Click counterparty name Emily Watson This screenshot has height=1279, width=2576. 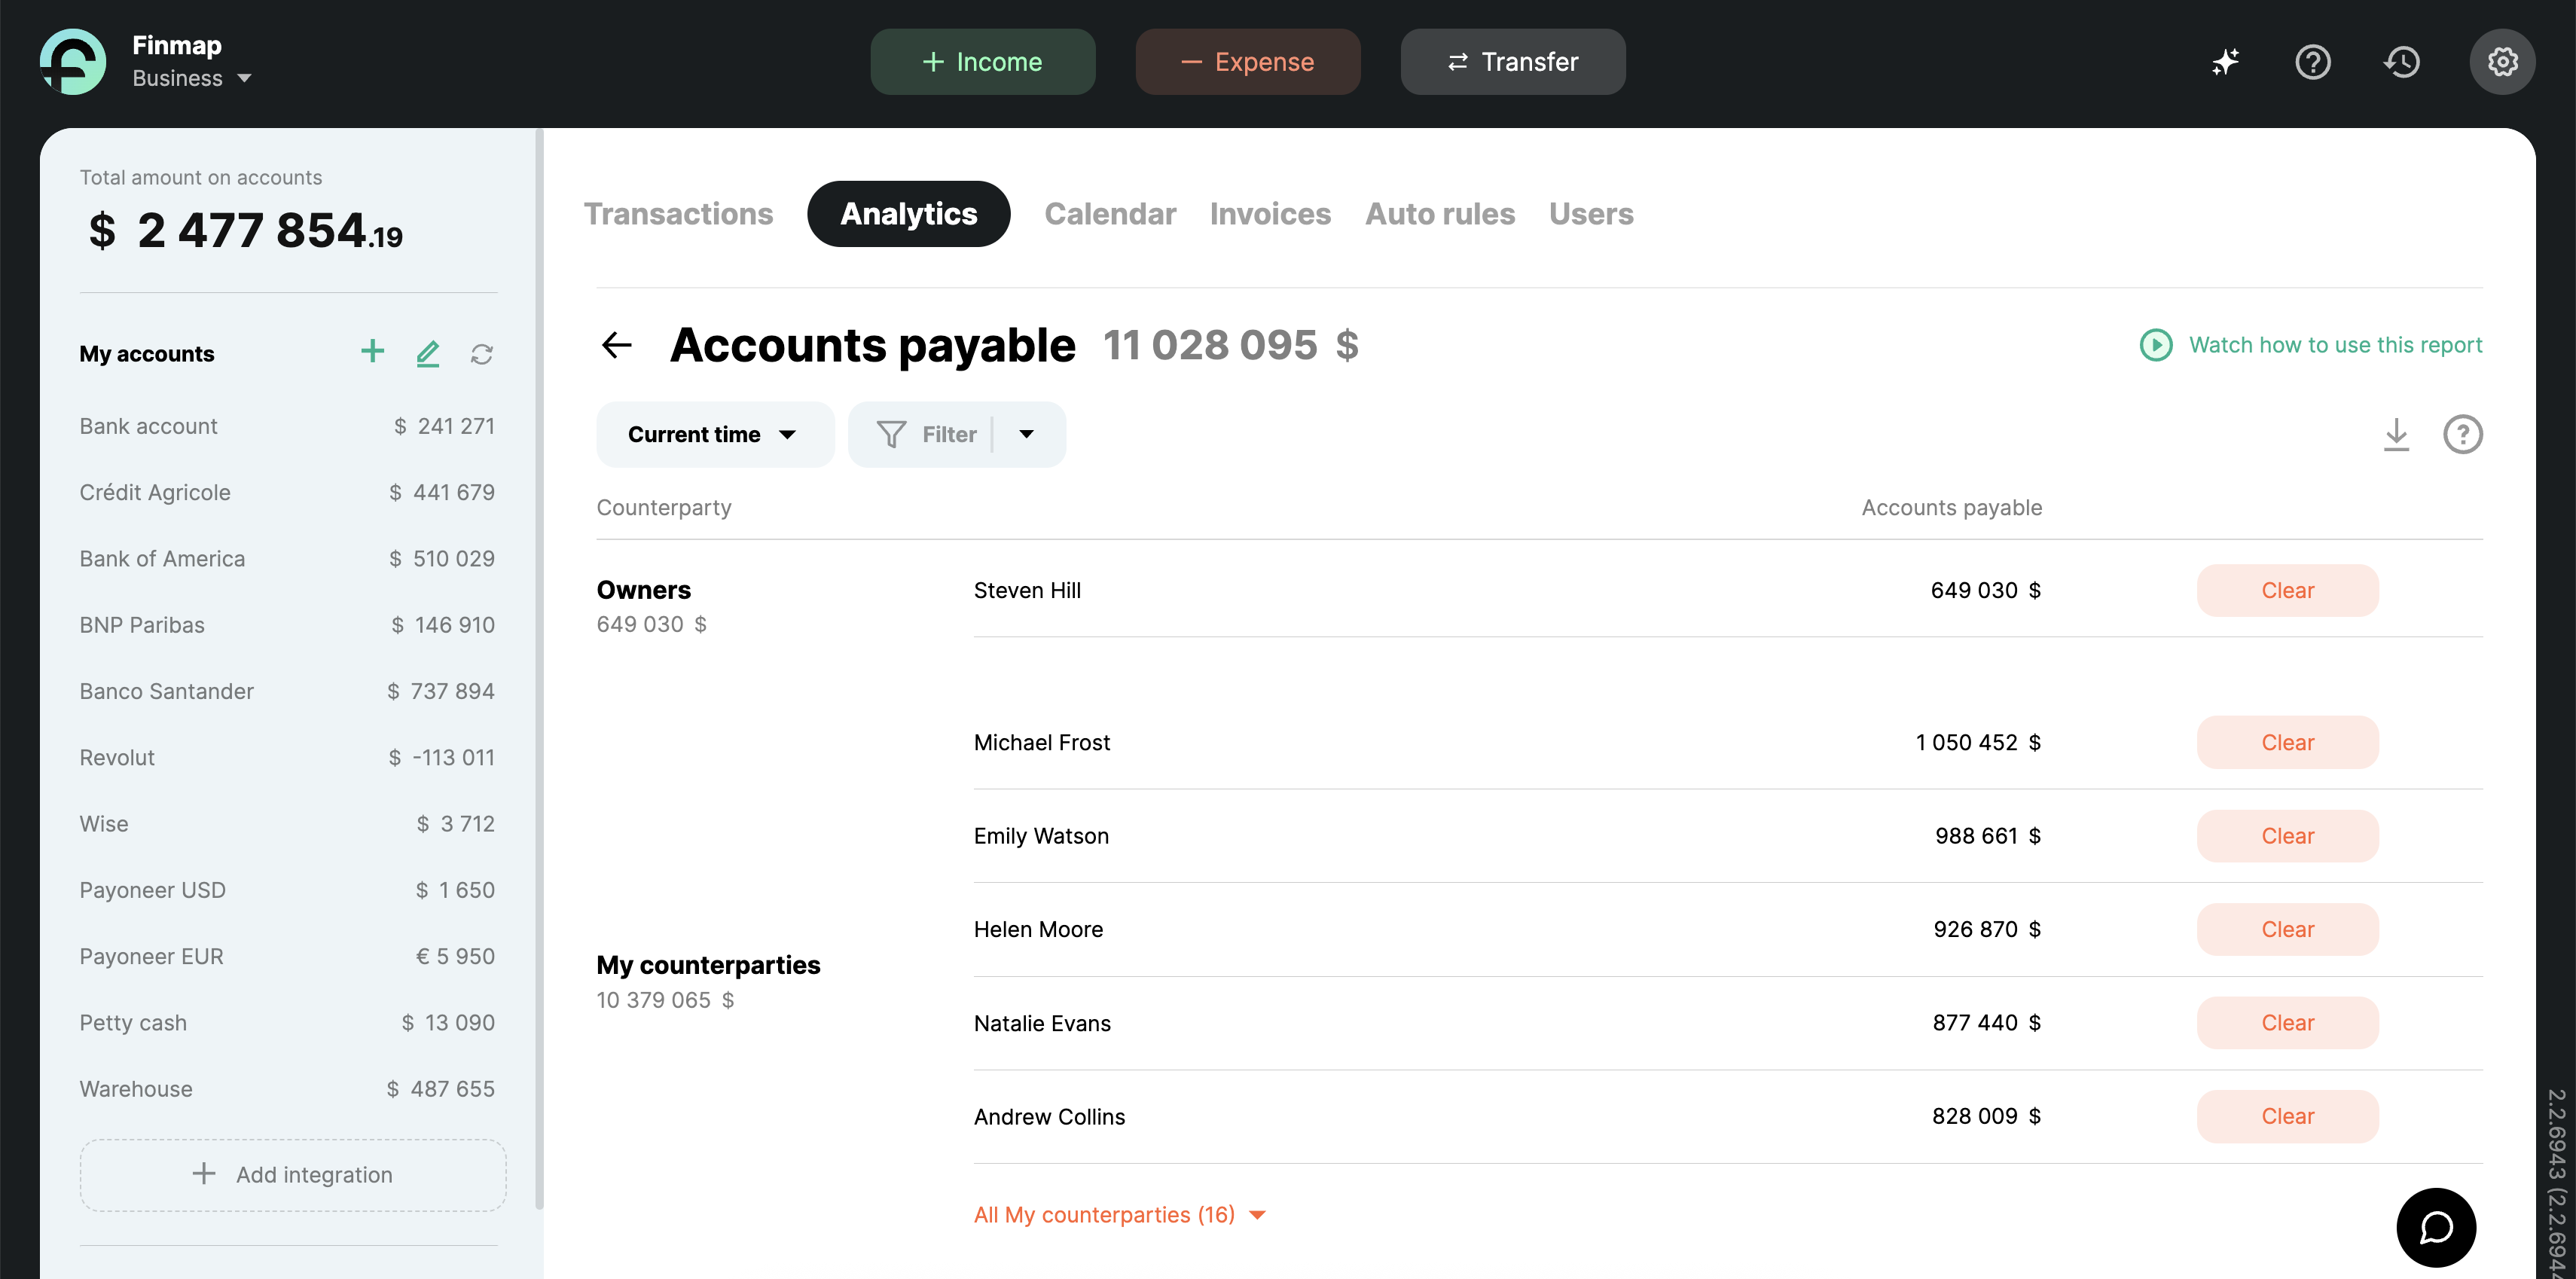click(1041, 836)
